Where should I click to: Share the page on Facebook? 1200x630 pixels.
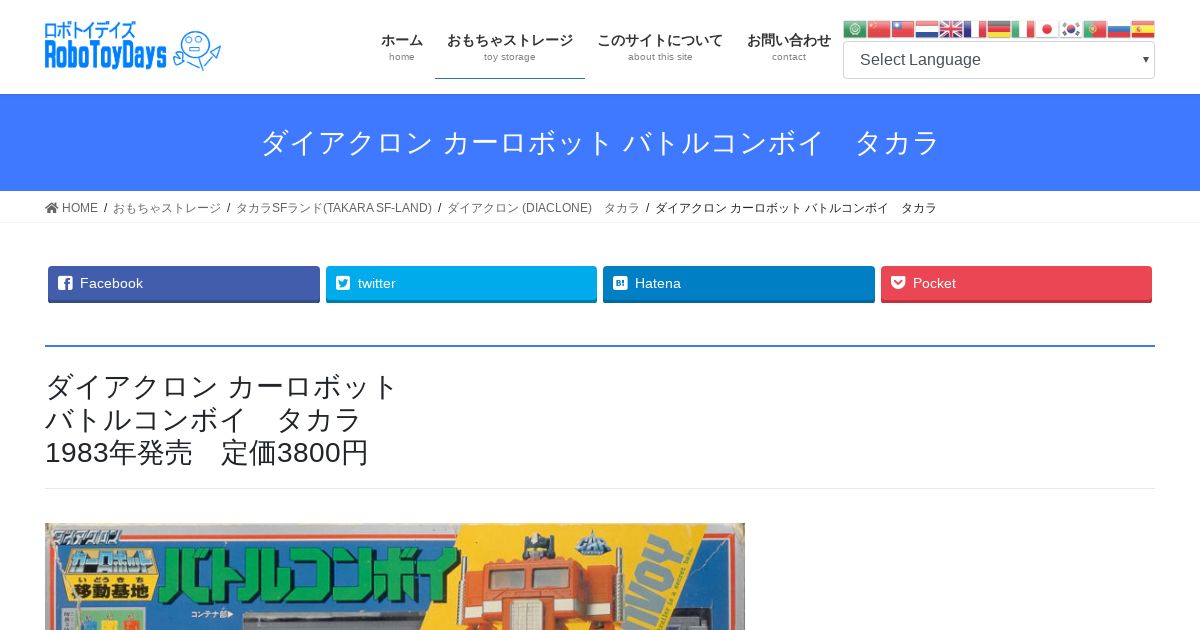[x=184, y=284]
